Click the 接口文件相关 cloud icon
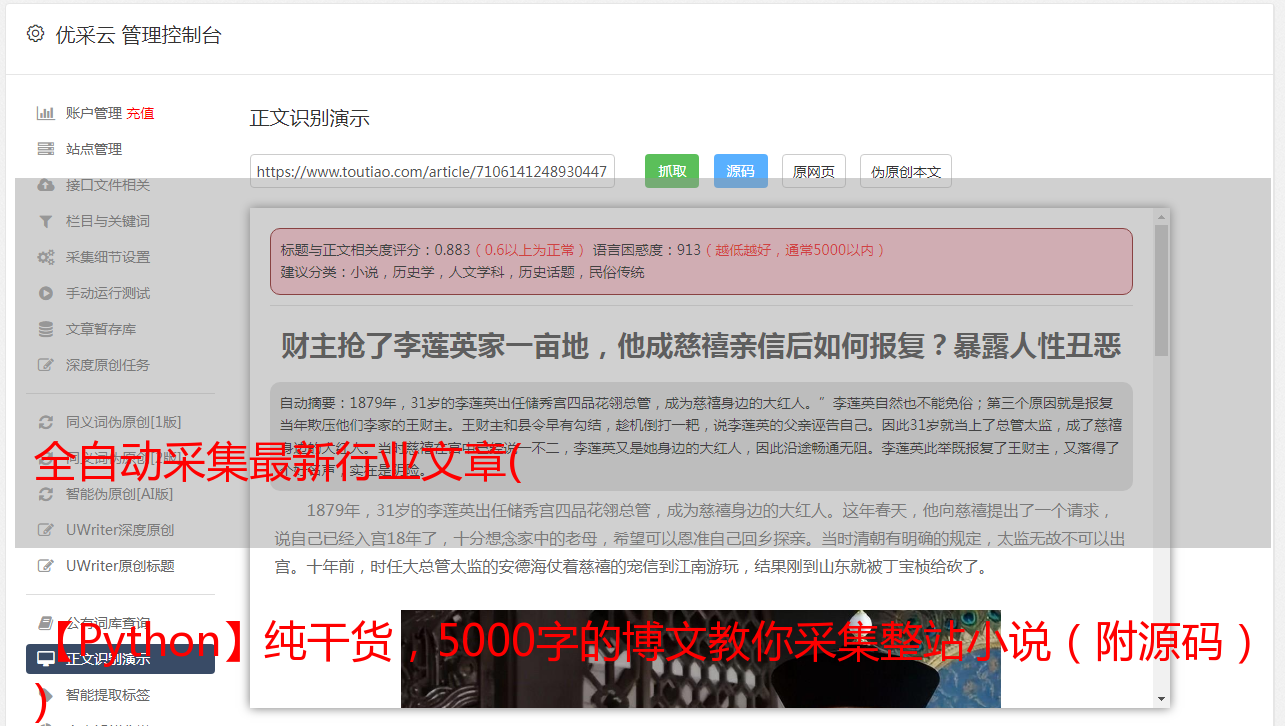The image size is (1285, 726). click(46, 185)
